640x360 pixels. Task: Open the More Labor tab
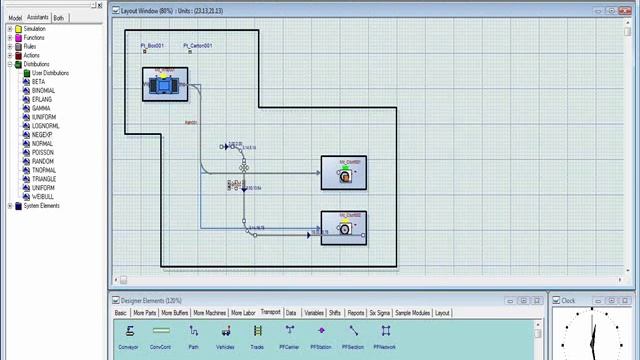pyautogui.click(x=243, y=313)
